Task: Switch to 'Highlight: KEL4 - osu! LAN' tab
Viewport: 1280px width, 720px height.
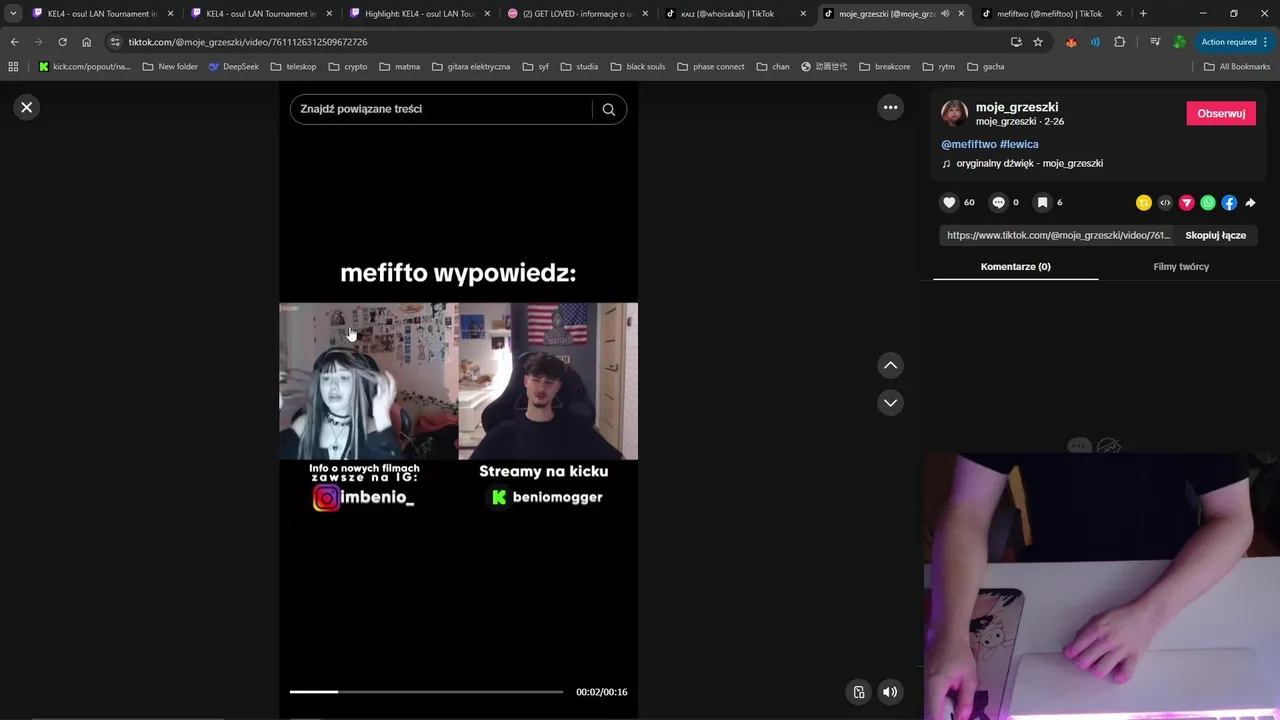Action: [418, 14]
